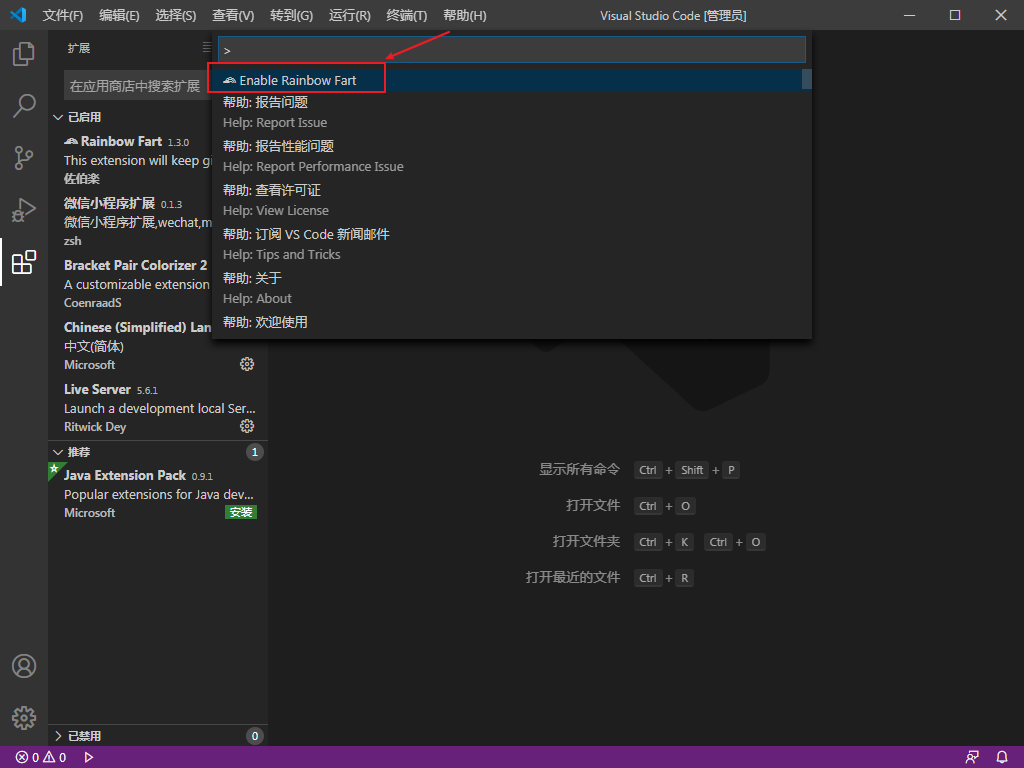Open the Live Server extension entry

[x=157, y=408]
